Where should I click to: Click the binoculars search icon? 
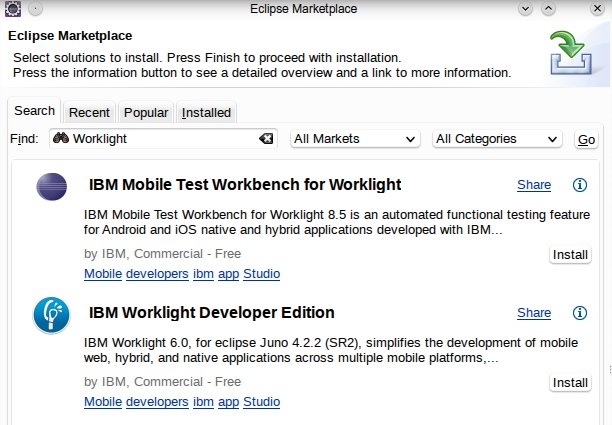60,138
